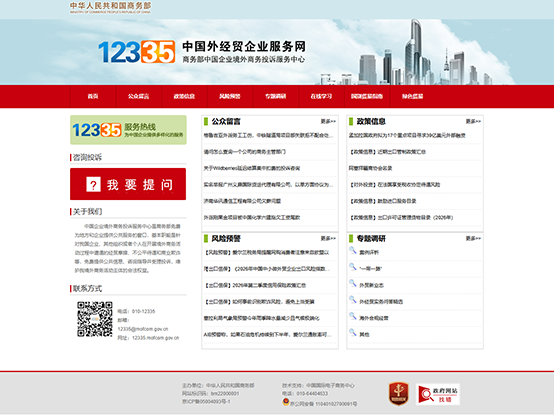Open 公众留言 in the navigation bar
This screenshot has height=415, width=554.
tap(138, 96)
